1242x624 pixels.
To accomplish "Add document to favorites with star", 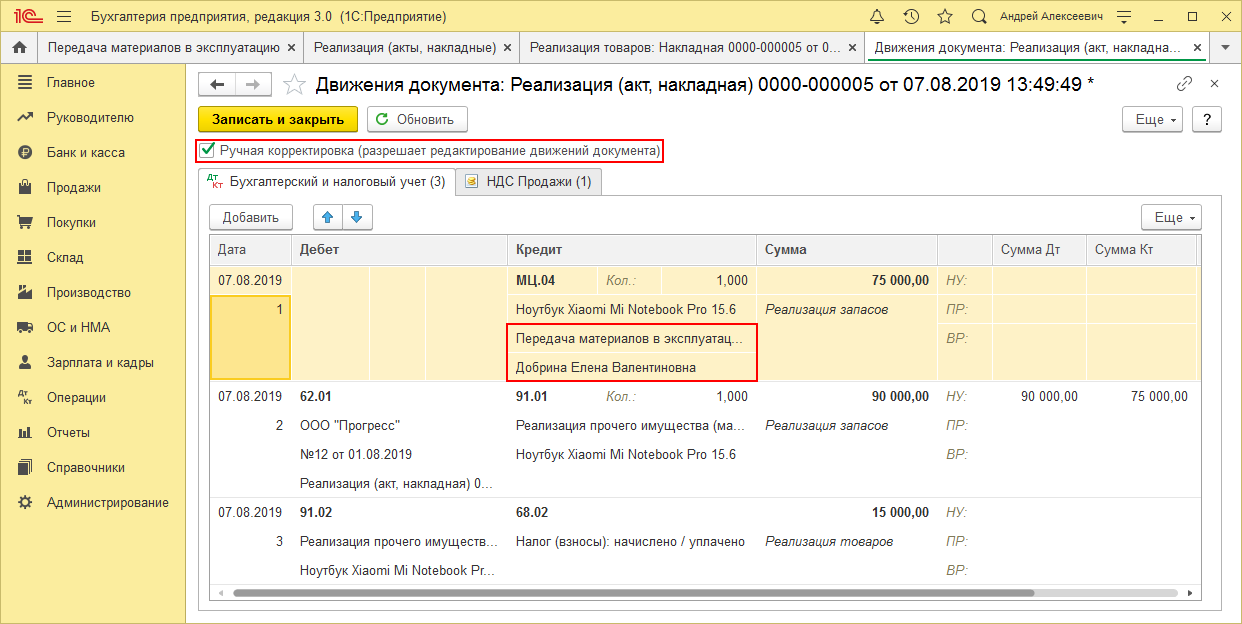I will point(294,85).
